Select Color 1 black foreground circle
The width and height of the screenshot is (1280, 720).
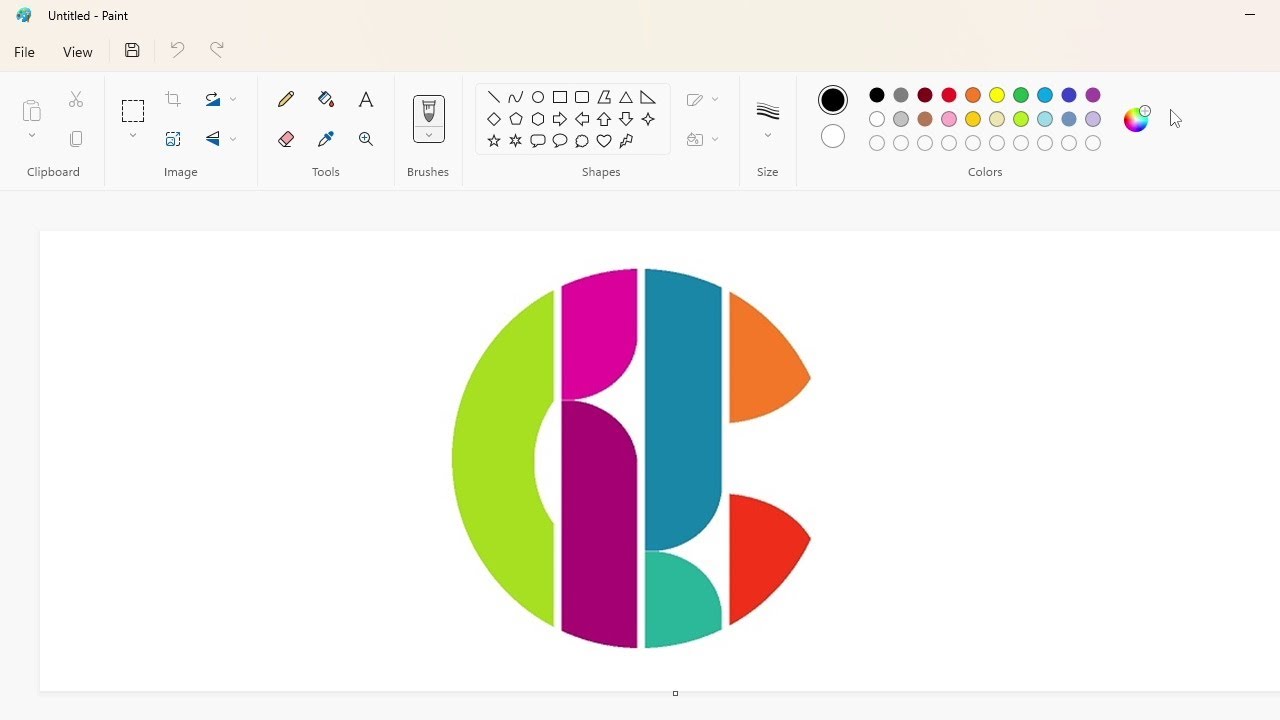[833, 100]
